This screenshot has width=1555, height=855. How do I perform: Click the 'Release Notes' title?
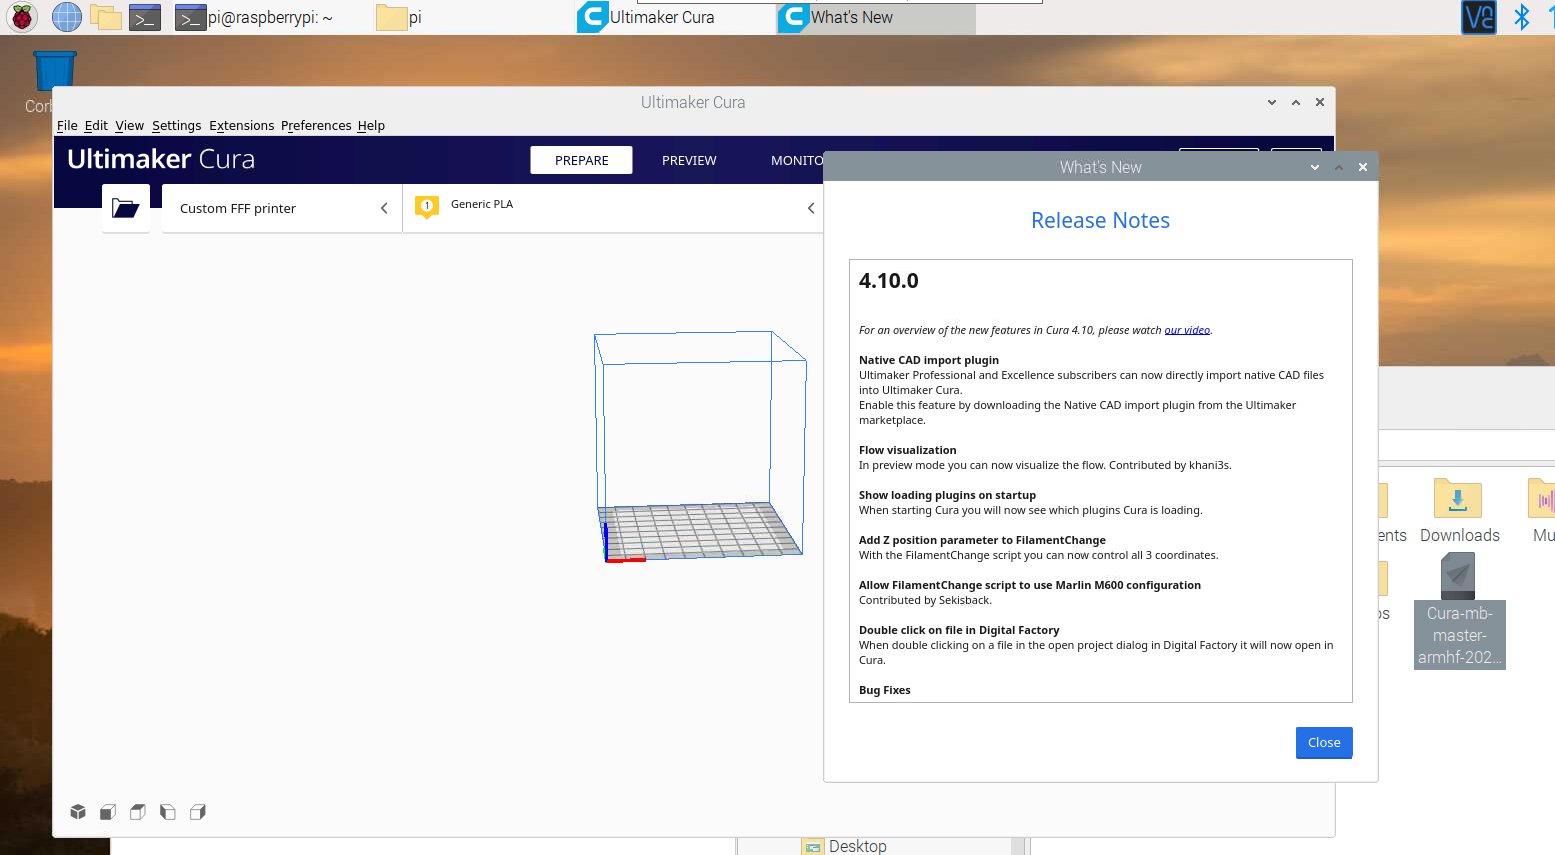[1100, 220]
